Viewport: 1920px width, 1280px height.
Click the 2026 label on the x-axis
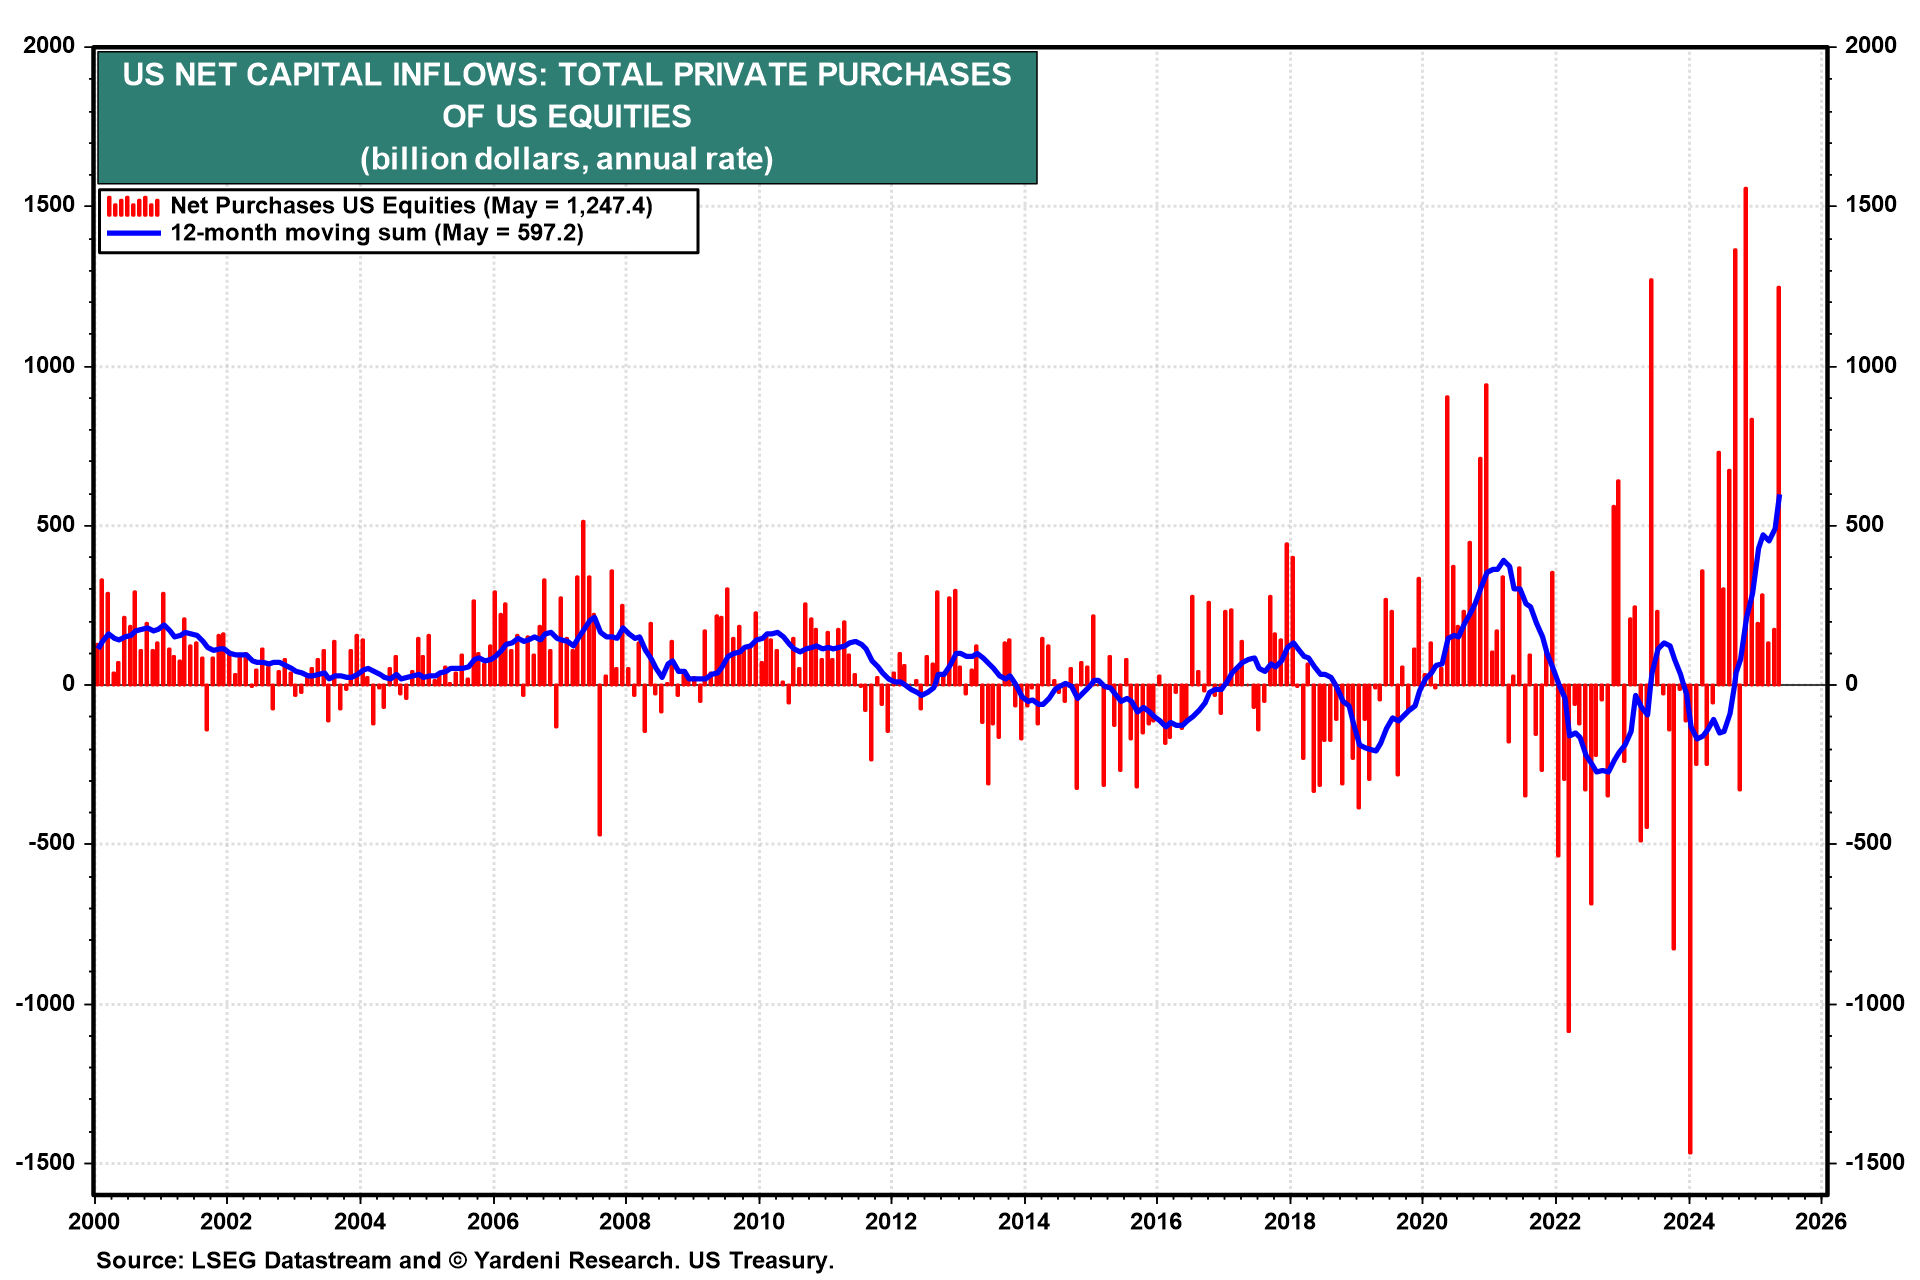(1821, 1221)
